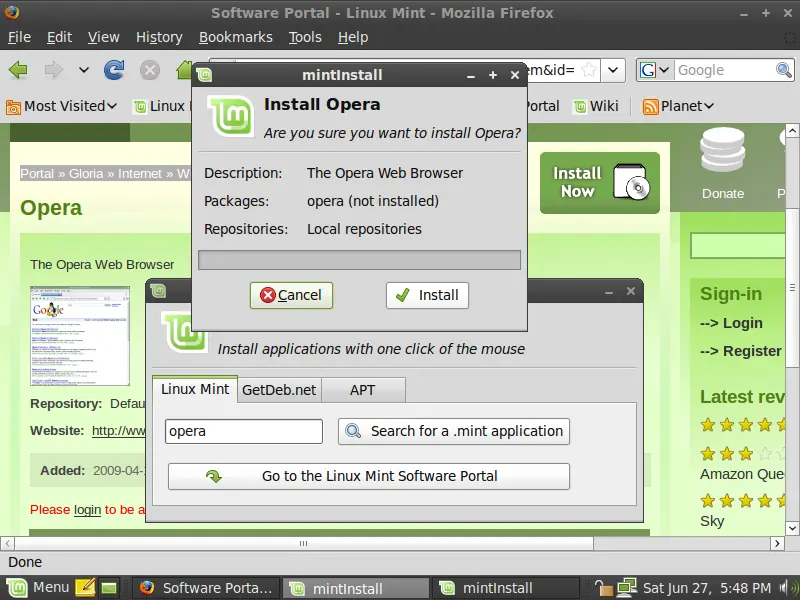Click the Firefox back arrow button
800x600 pixels.
click(18, 70)
